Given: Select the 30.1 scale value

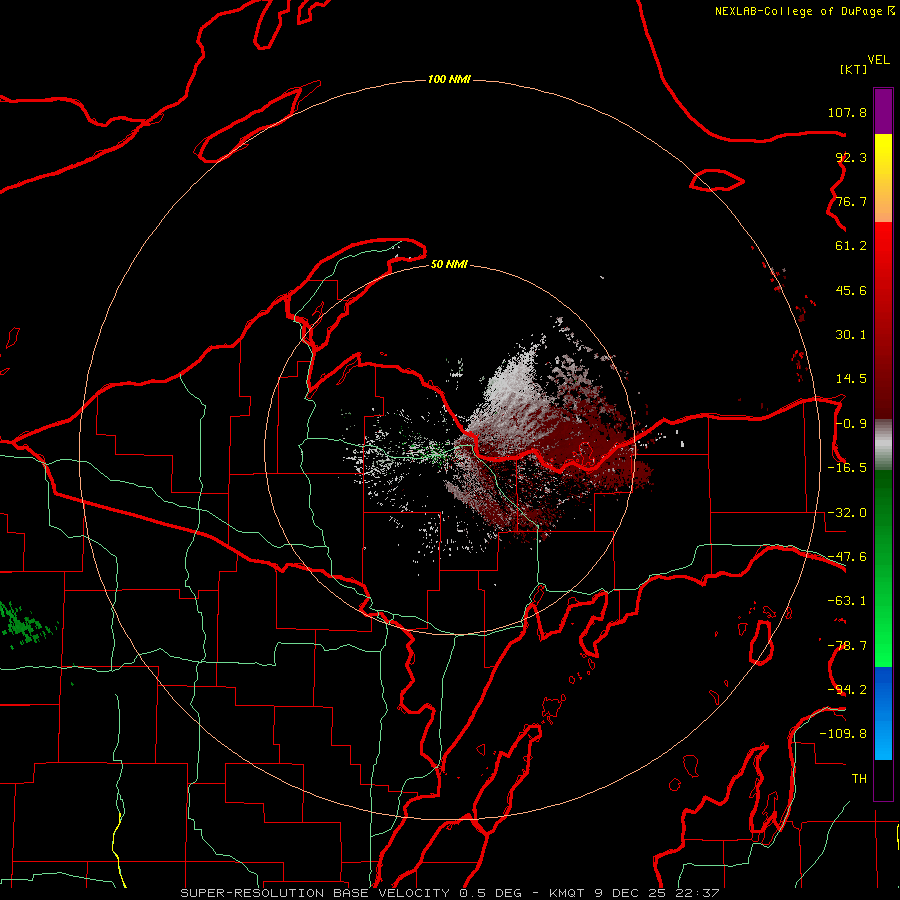Looking at the screenshot, I should point(851,335).
